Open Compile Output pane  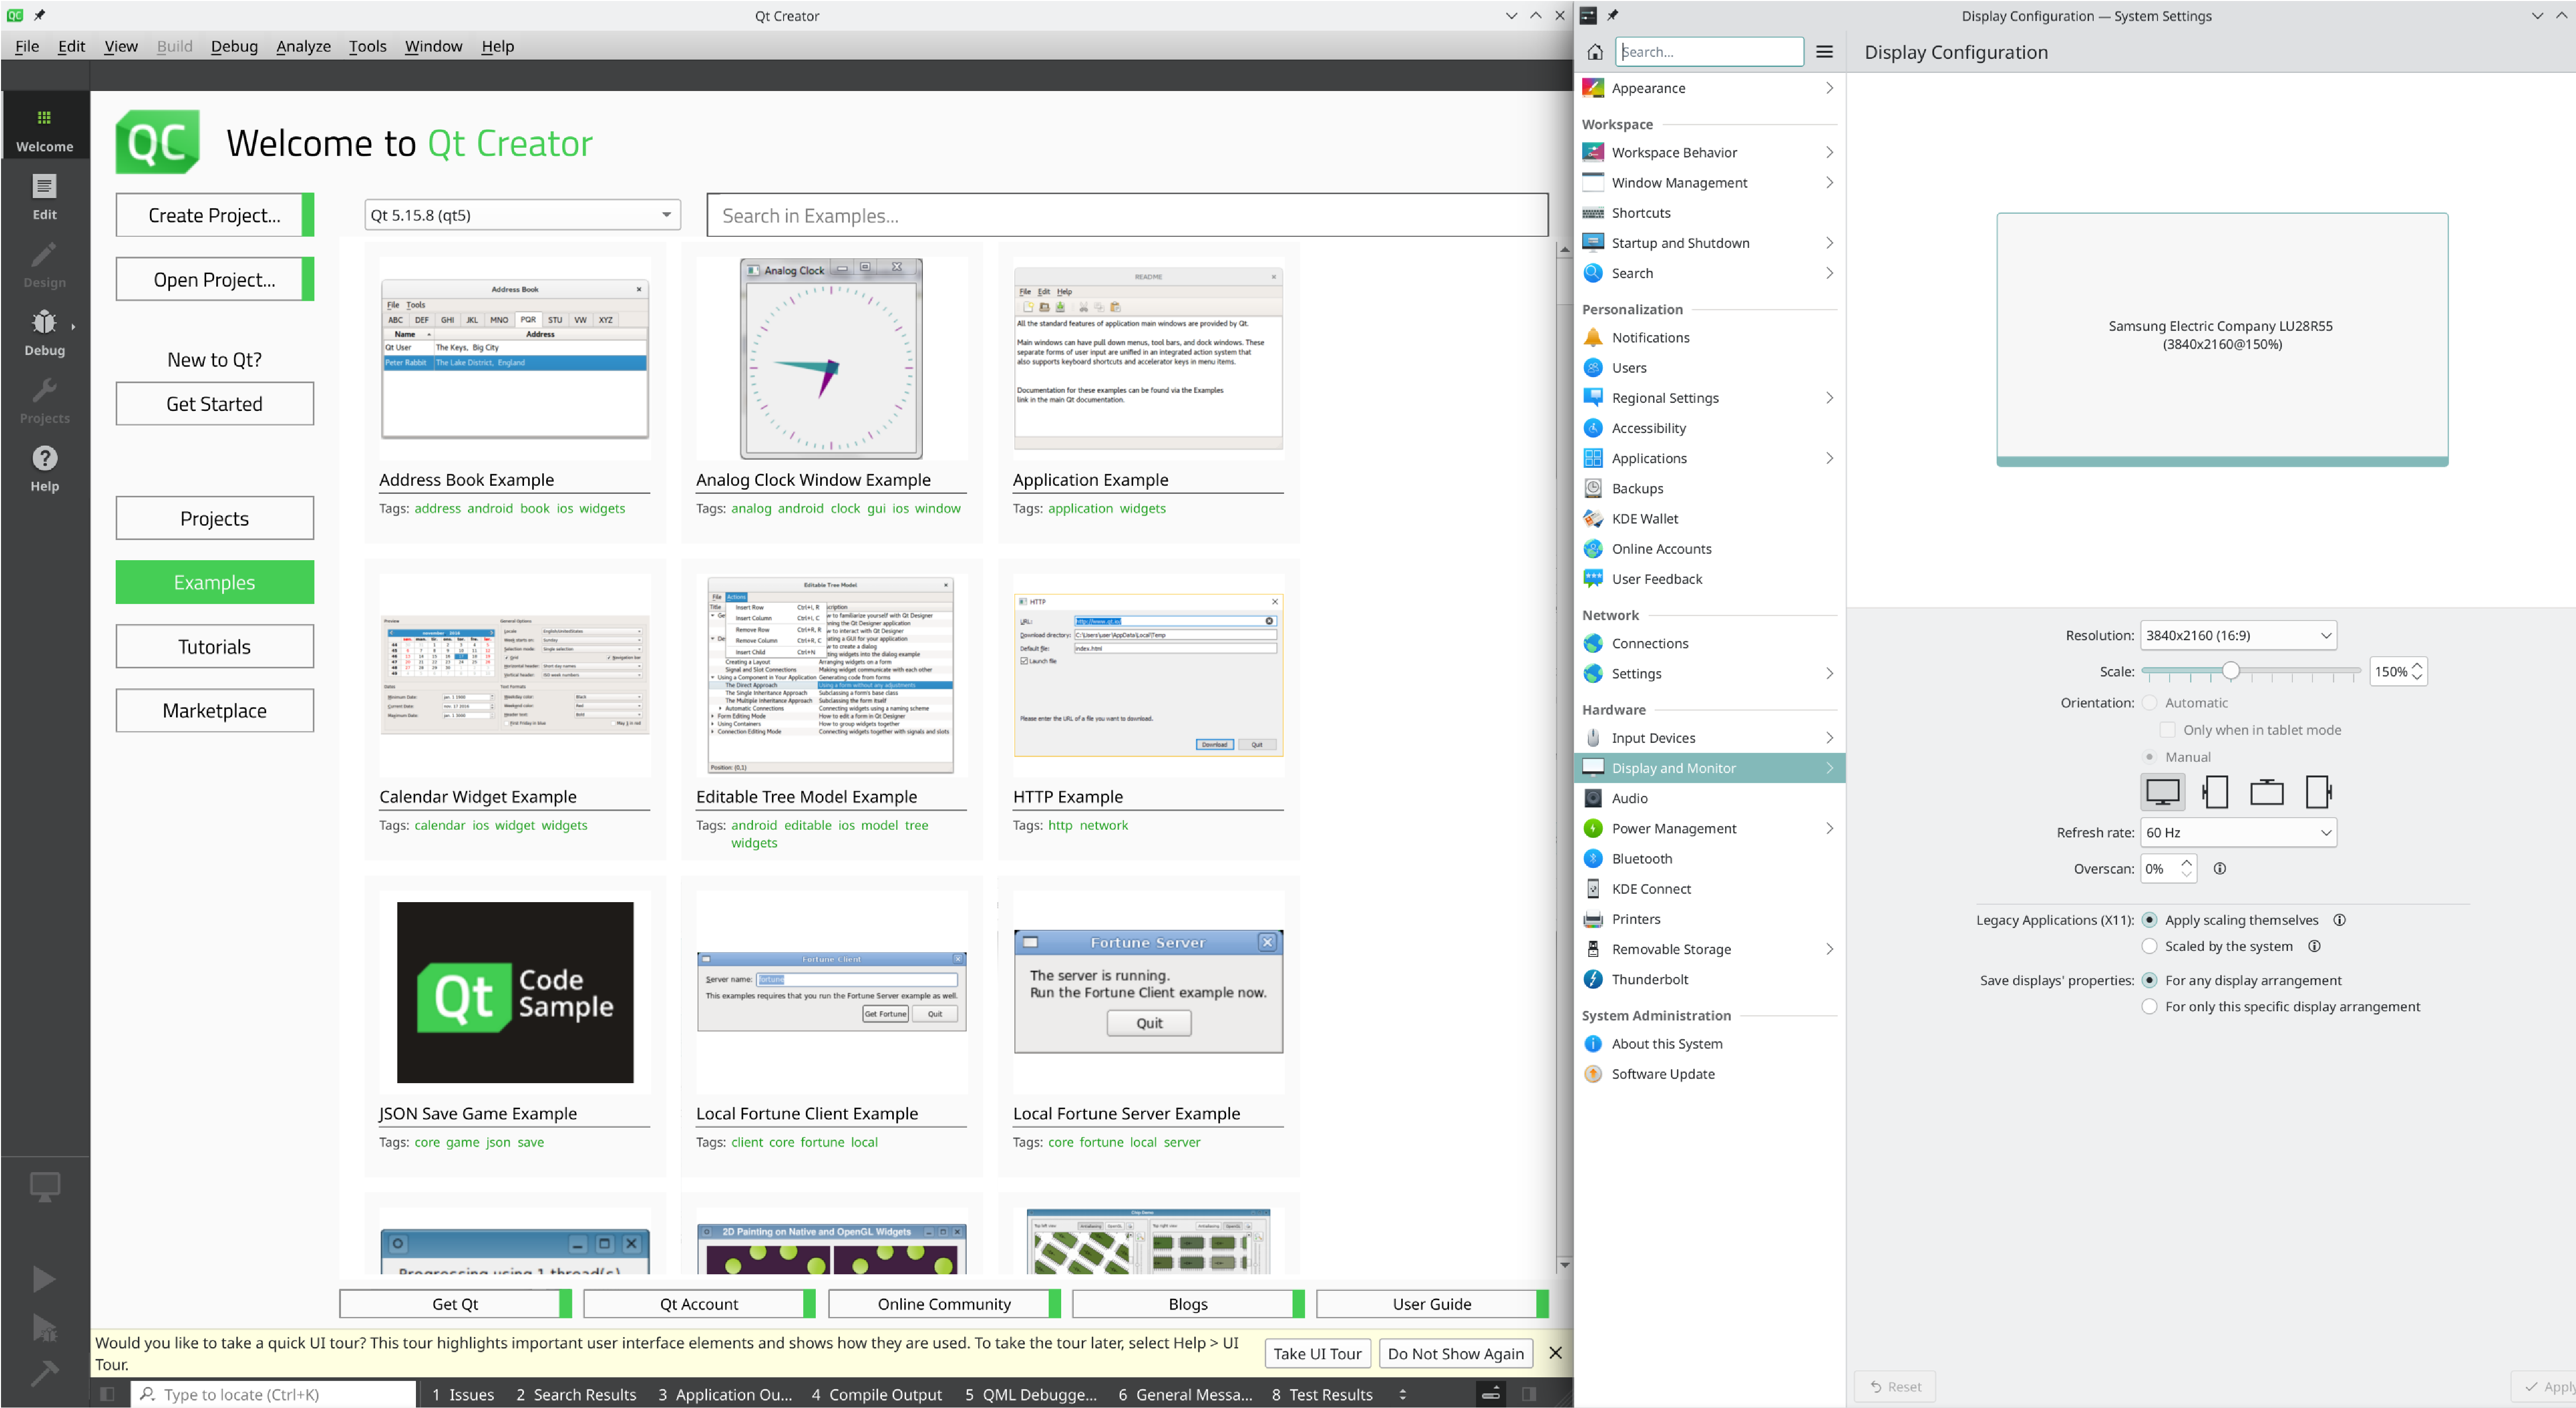[876, 1394]
